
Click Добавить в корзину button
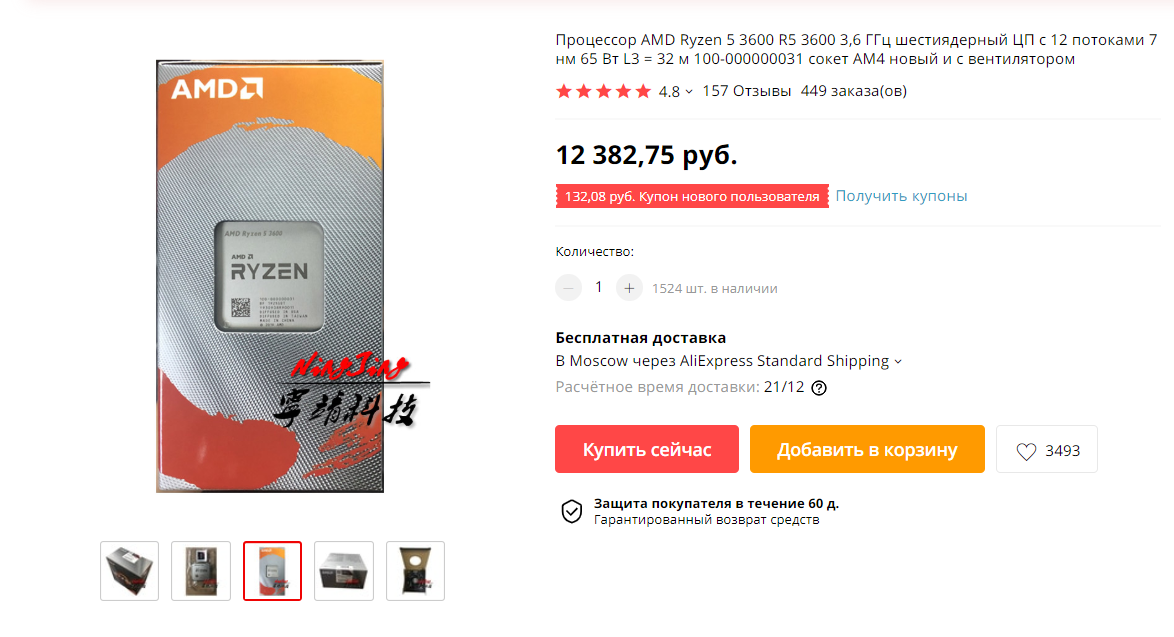point(867,449)
